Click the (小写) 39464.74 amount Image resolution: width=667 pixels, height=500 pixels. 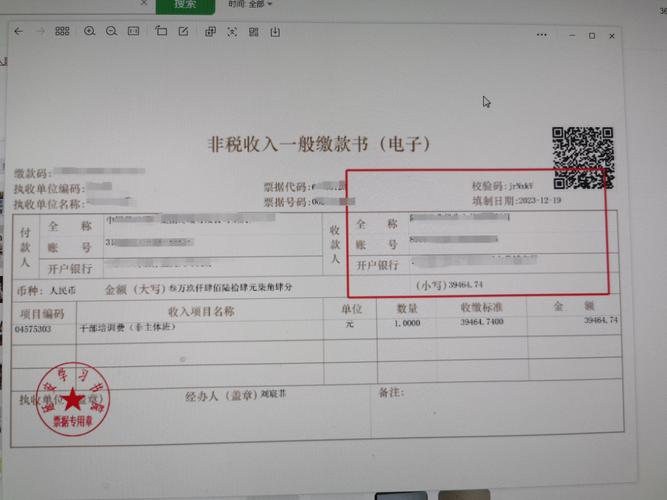point(449,285)
